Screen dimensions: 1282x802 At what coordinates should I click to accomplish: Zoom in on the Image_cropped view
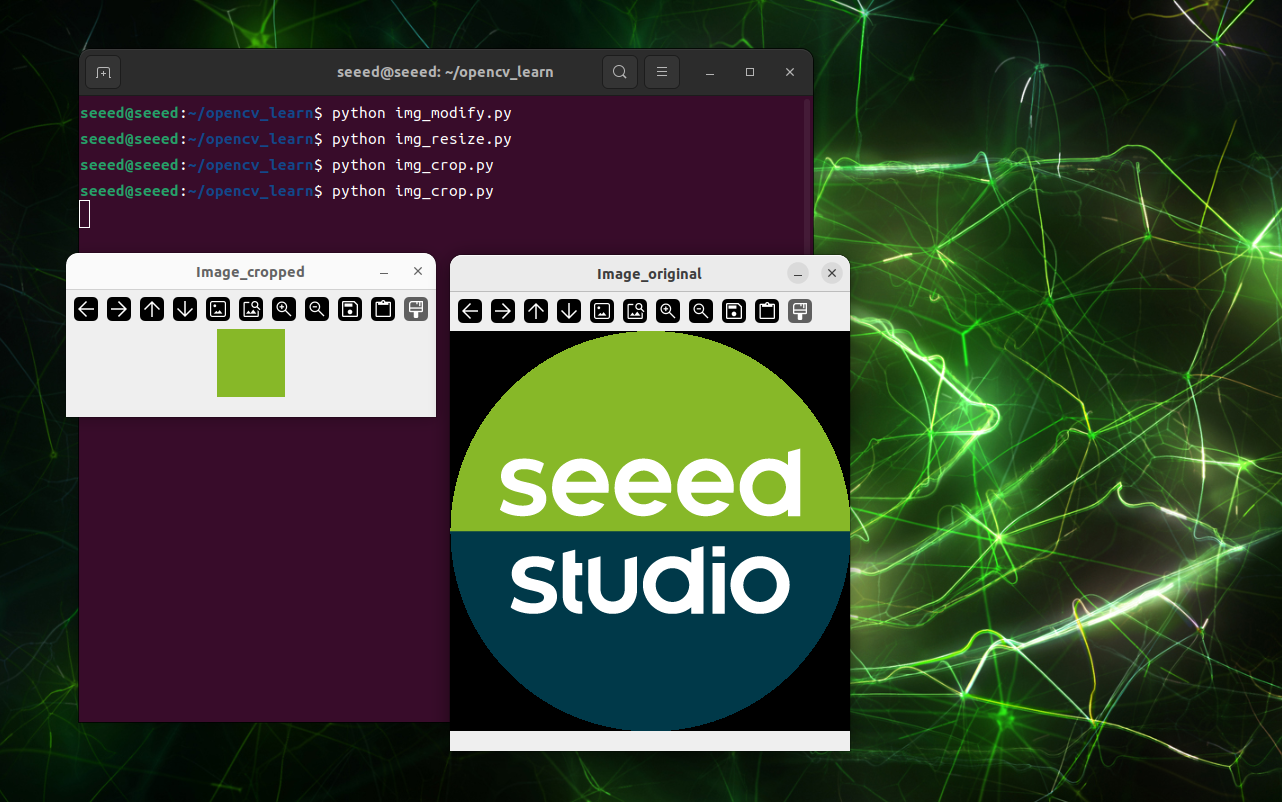click(284, 309)
